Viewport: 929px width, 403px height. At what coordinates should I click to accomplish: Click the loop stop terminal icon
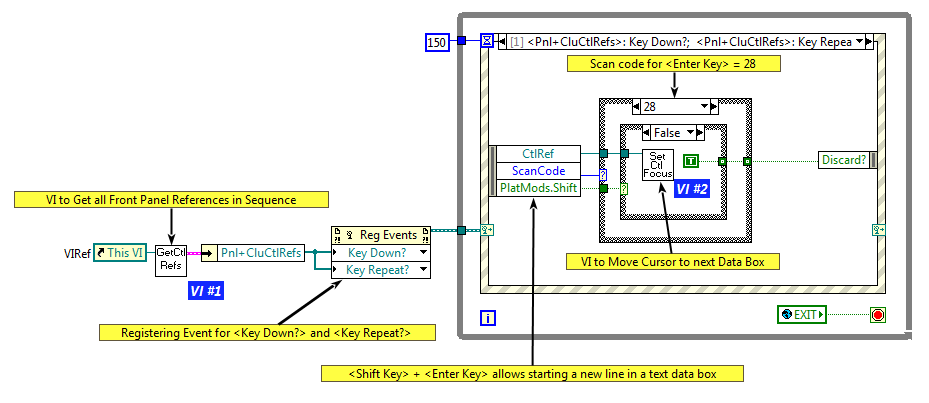click(877, 315)
